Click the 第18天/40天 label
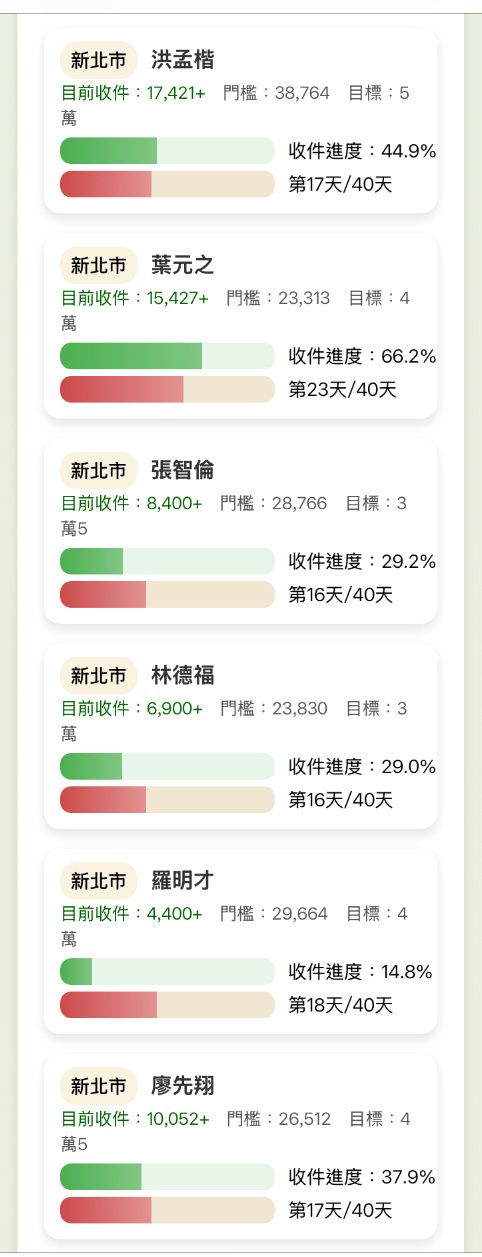 point(340,1005)
